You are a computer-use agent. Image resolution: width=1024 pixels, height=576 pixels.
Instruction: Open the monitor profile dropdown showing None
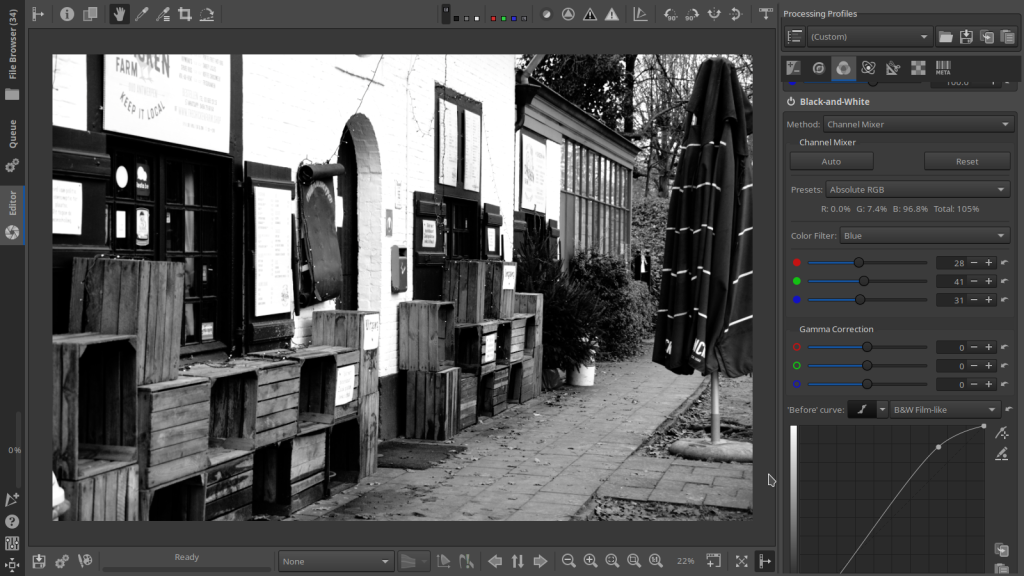point(335,561)
